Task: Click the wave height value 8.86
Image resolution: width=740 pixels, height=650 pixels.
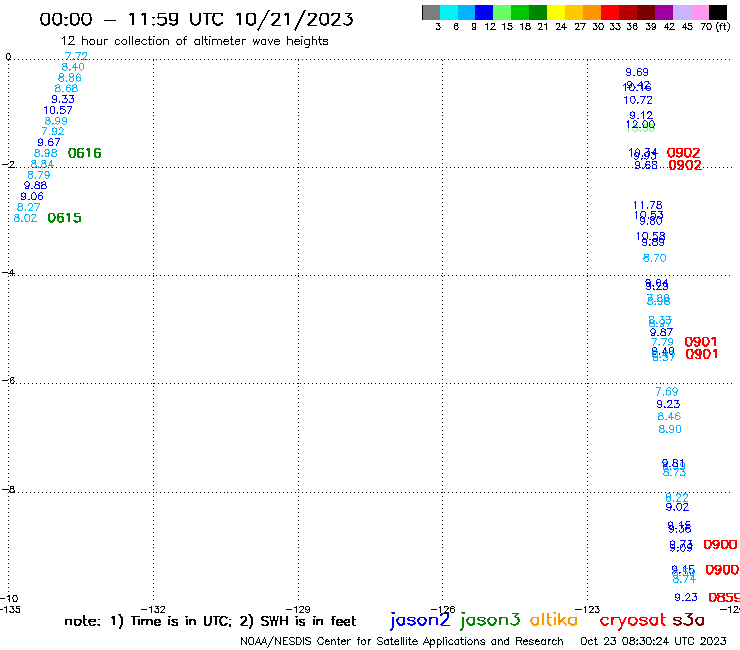Action: click(x=69, y=78)
